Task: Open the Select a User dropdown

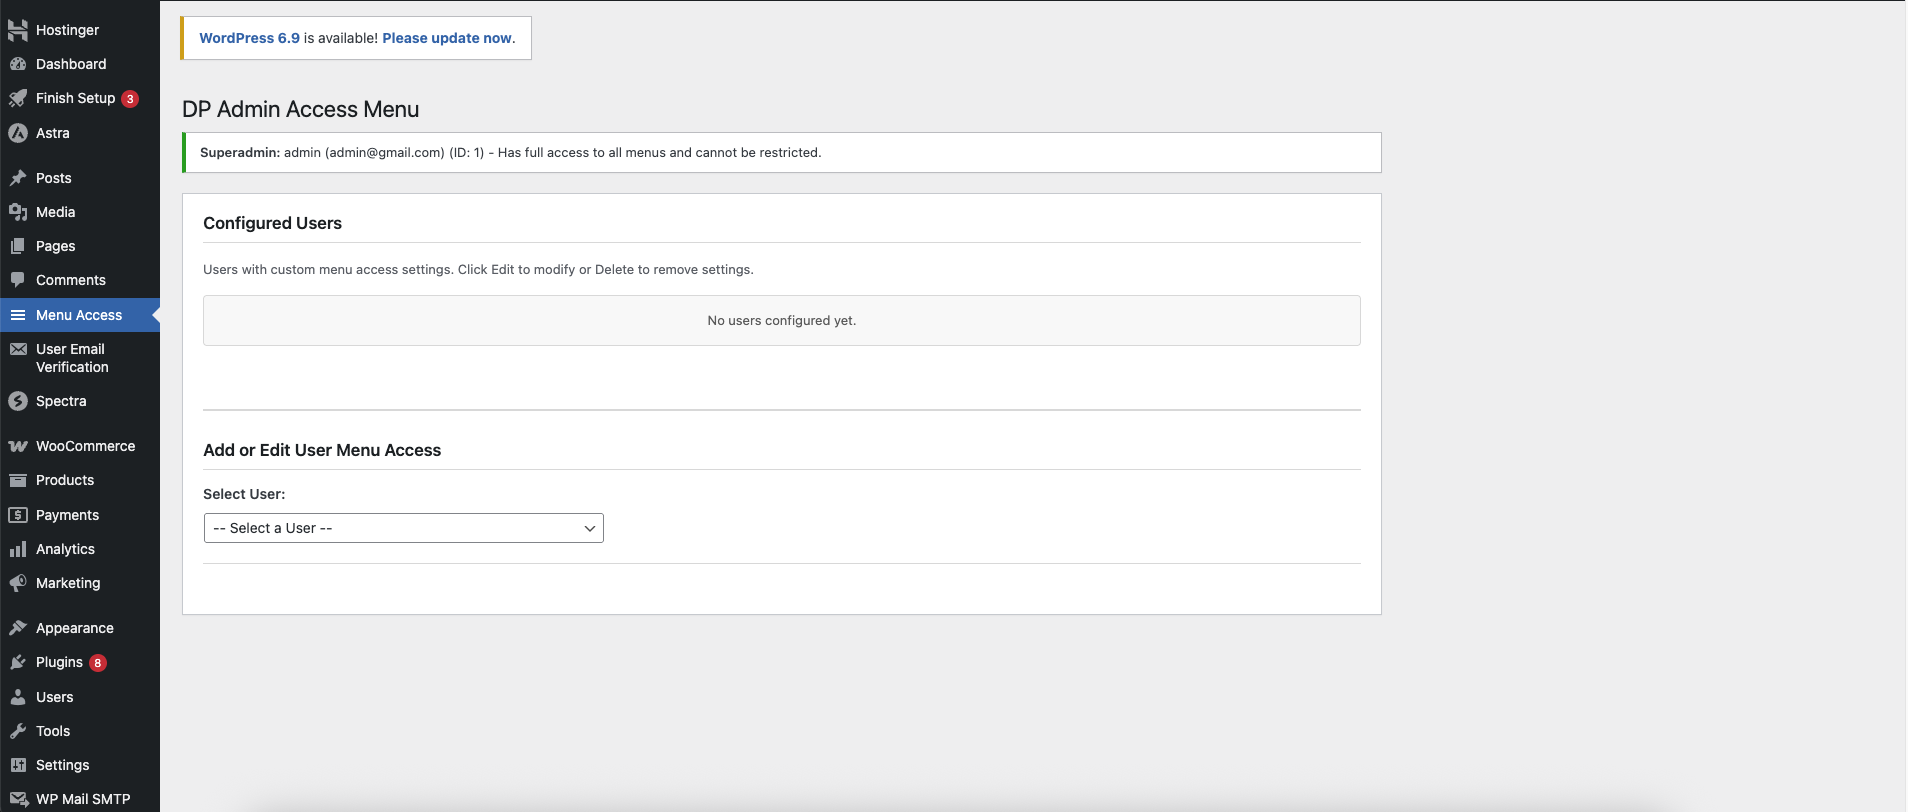Action: pyautogui.click(x=403, y=528)
